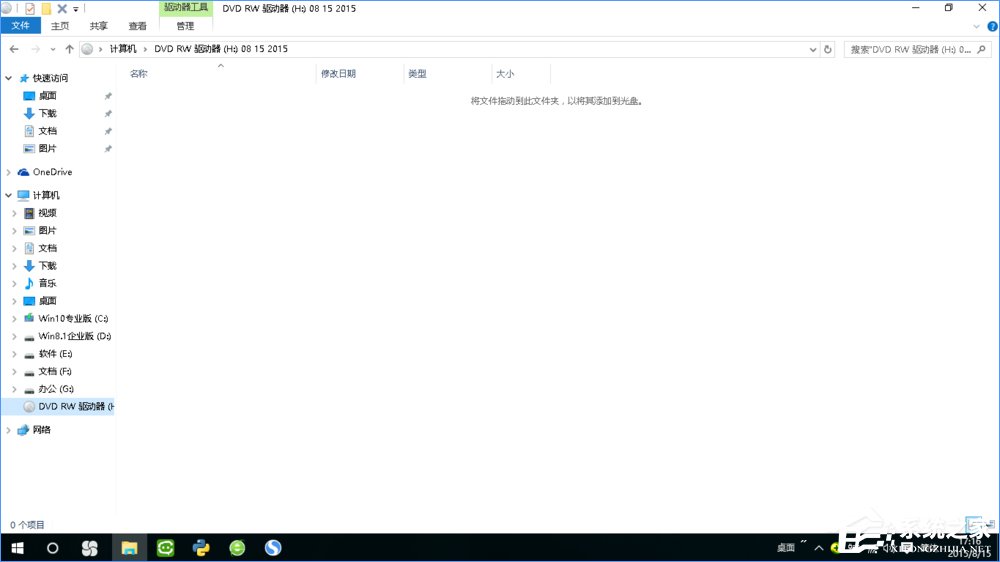The image size is (1000, 562).
Task: Open 视频 under 计算机
Action: coord(47,213)
